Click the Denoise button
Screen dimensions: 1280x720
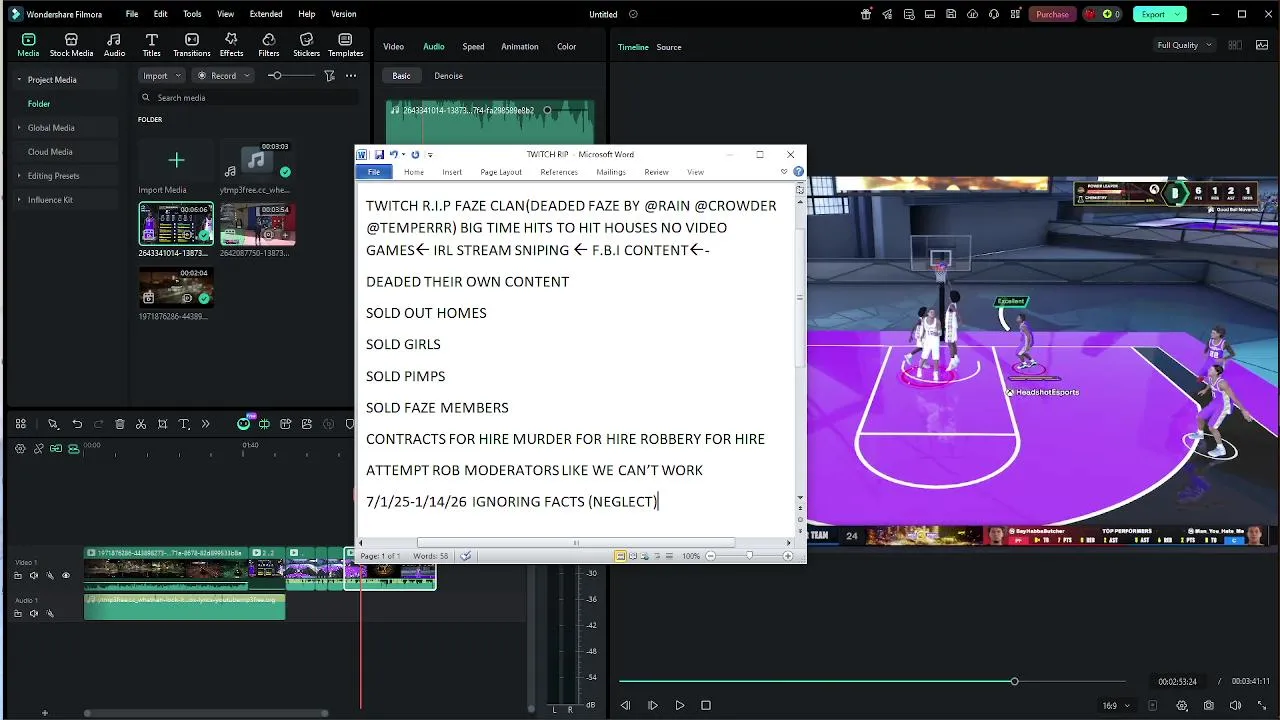(x=448, y=76)
